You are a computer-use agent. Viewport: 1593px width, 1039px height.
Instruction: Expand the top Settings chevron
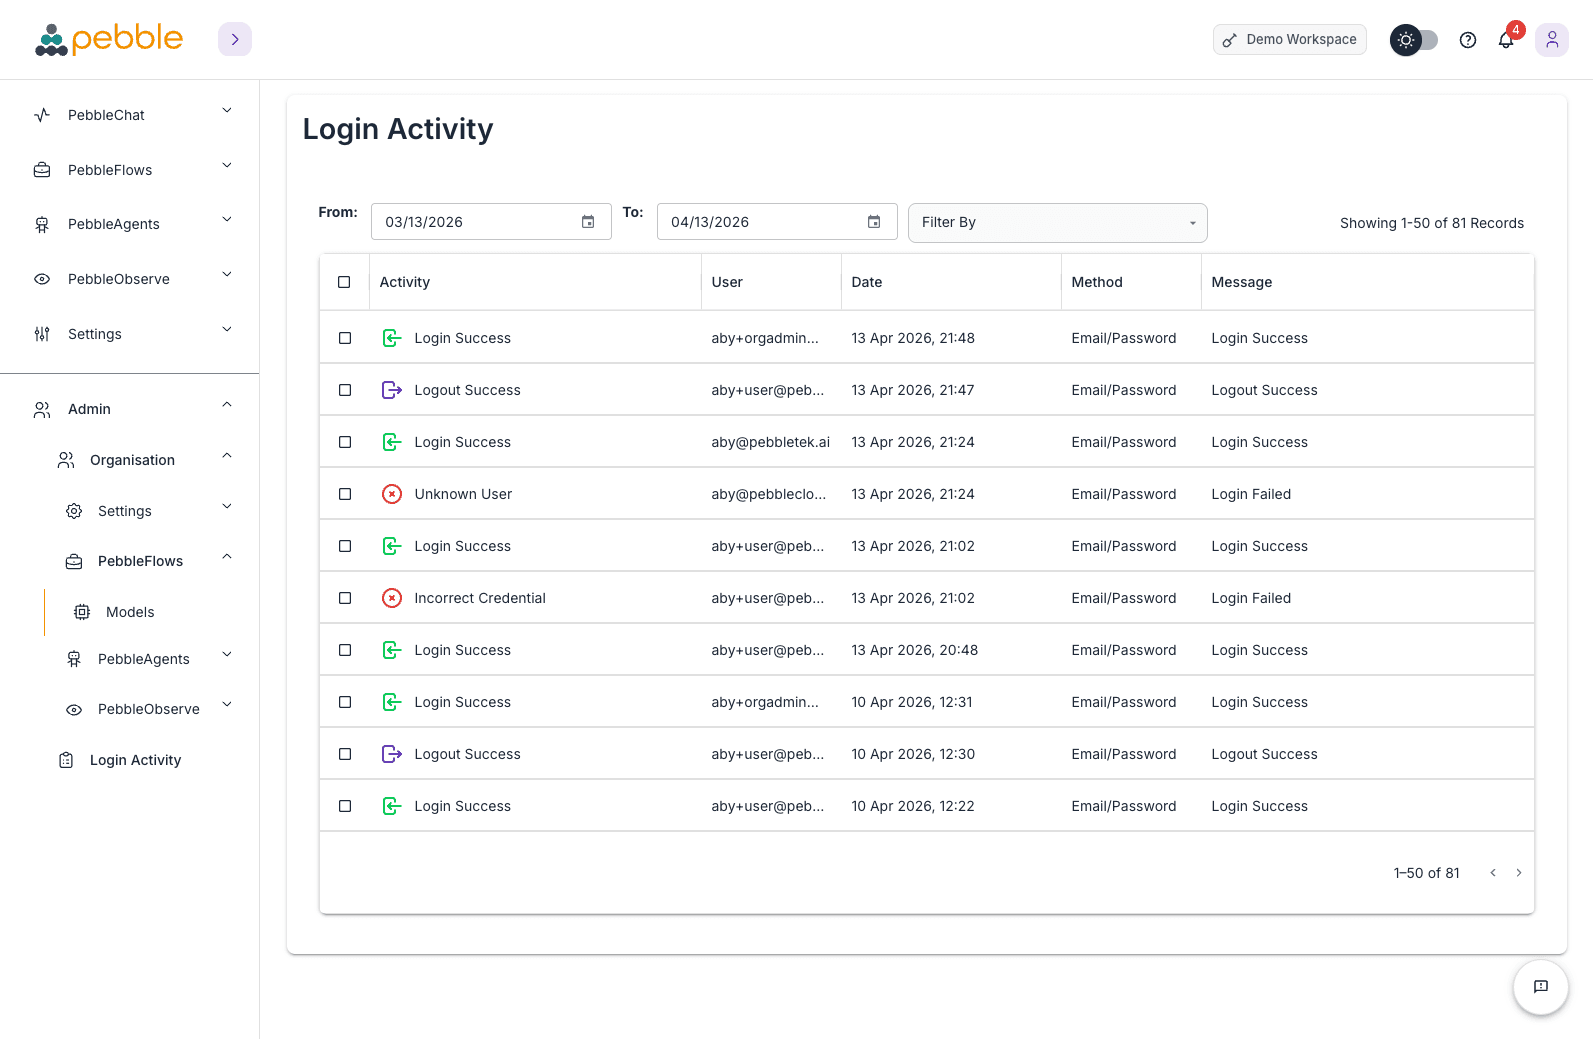pyautogui.click(x=227, y=330)
